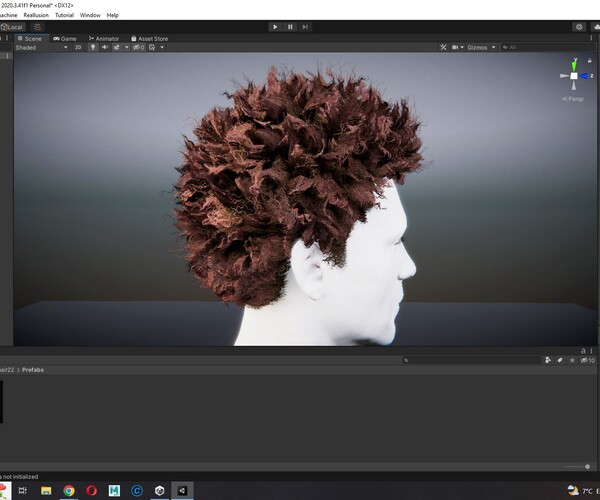Toggle hidden objects visibility counter in Scene toolbar

point(139,47)
